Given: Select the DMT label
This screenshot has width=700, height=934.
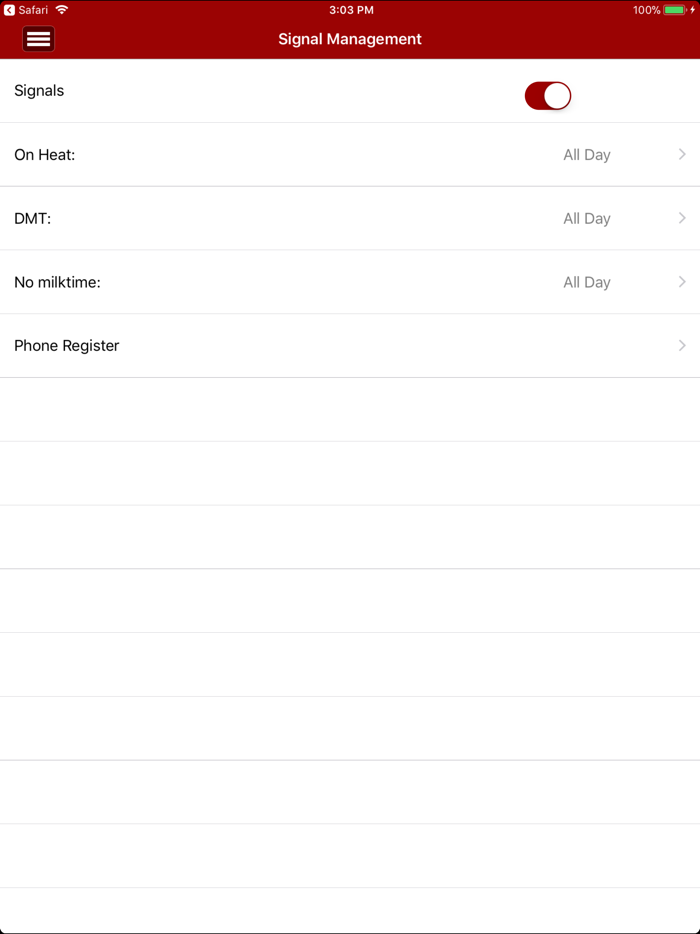Looking at the screenshot, I should [33, 218].
